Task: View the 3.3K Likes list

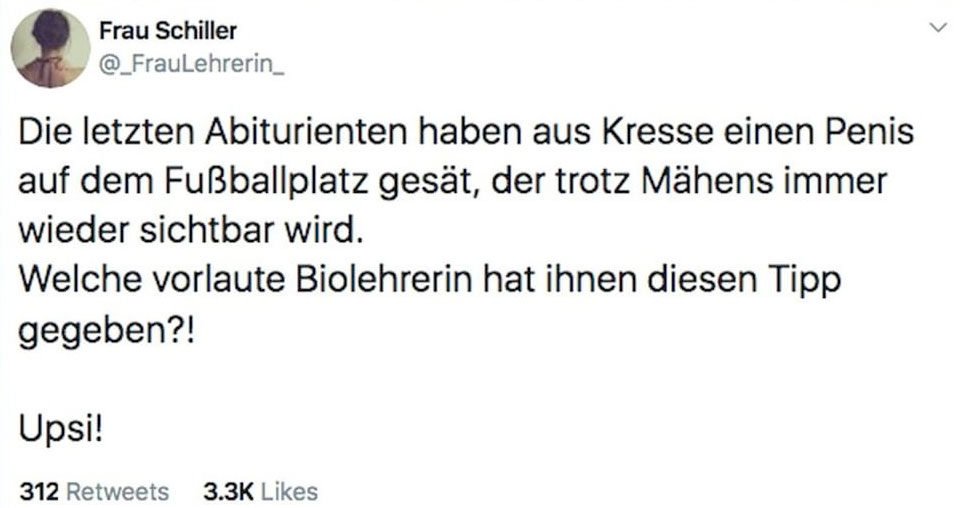Action: pyautogui.click(x=260, y=491)
